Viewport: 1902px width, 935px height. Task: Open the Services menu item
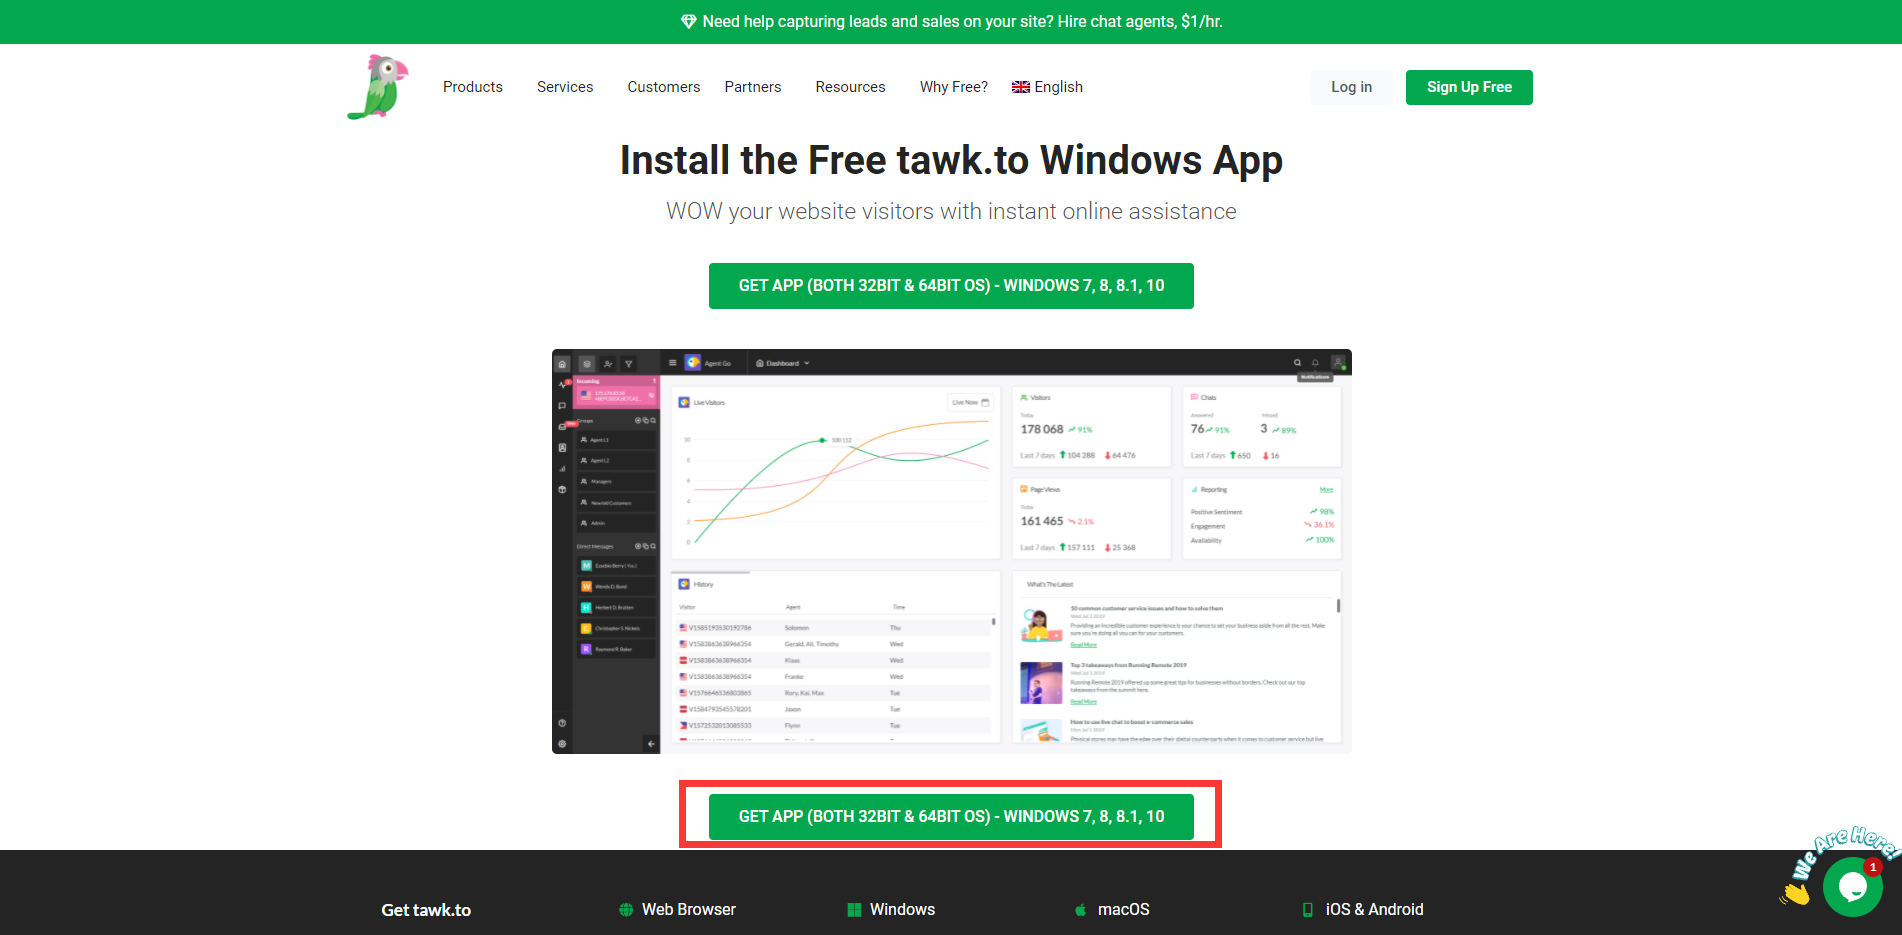[x=565, y=87]
